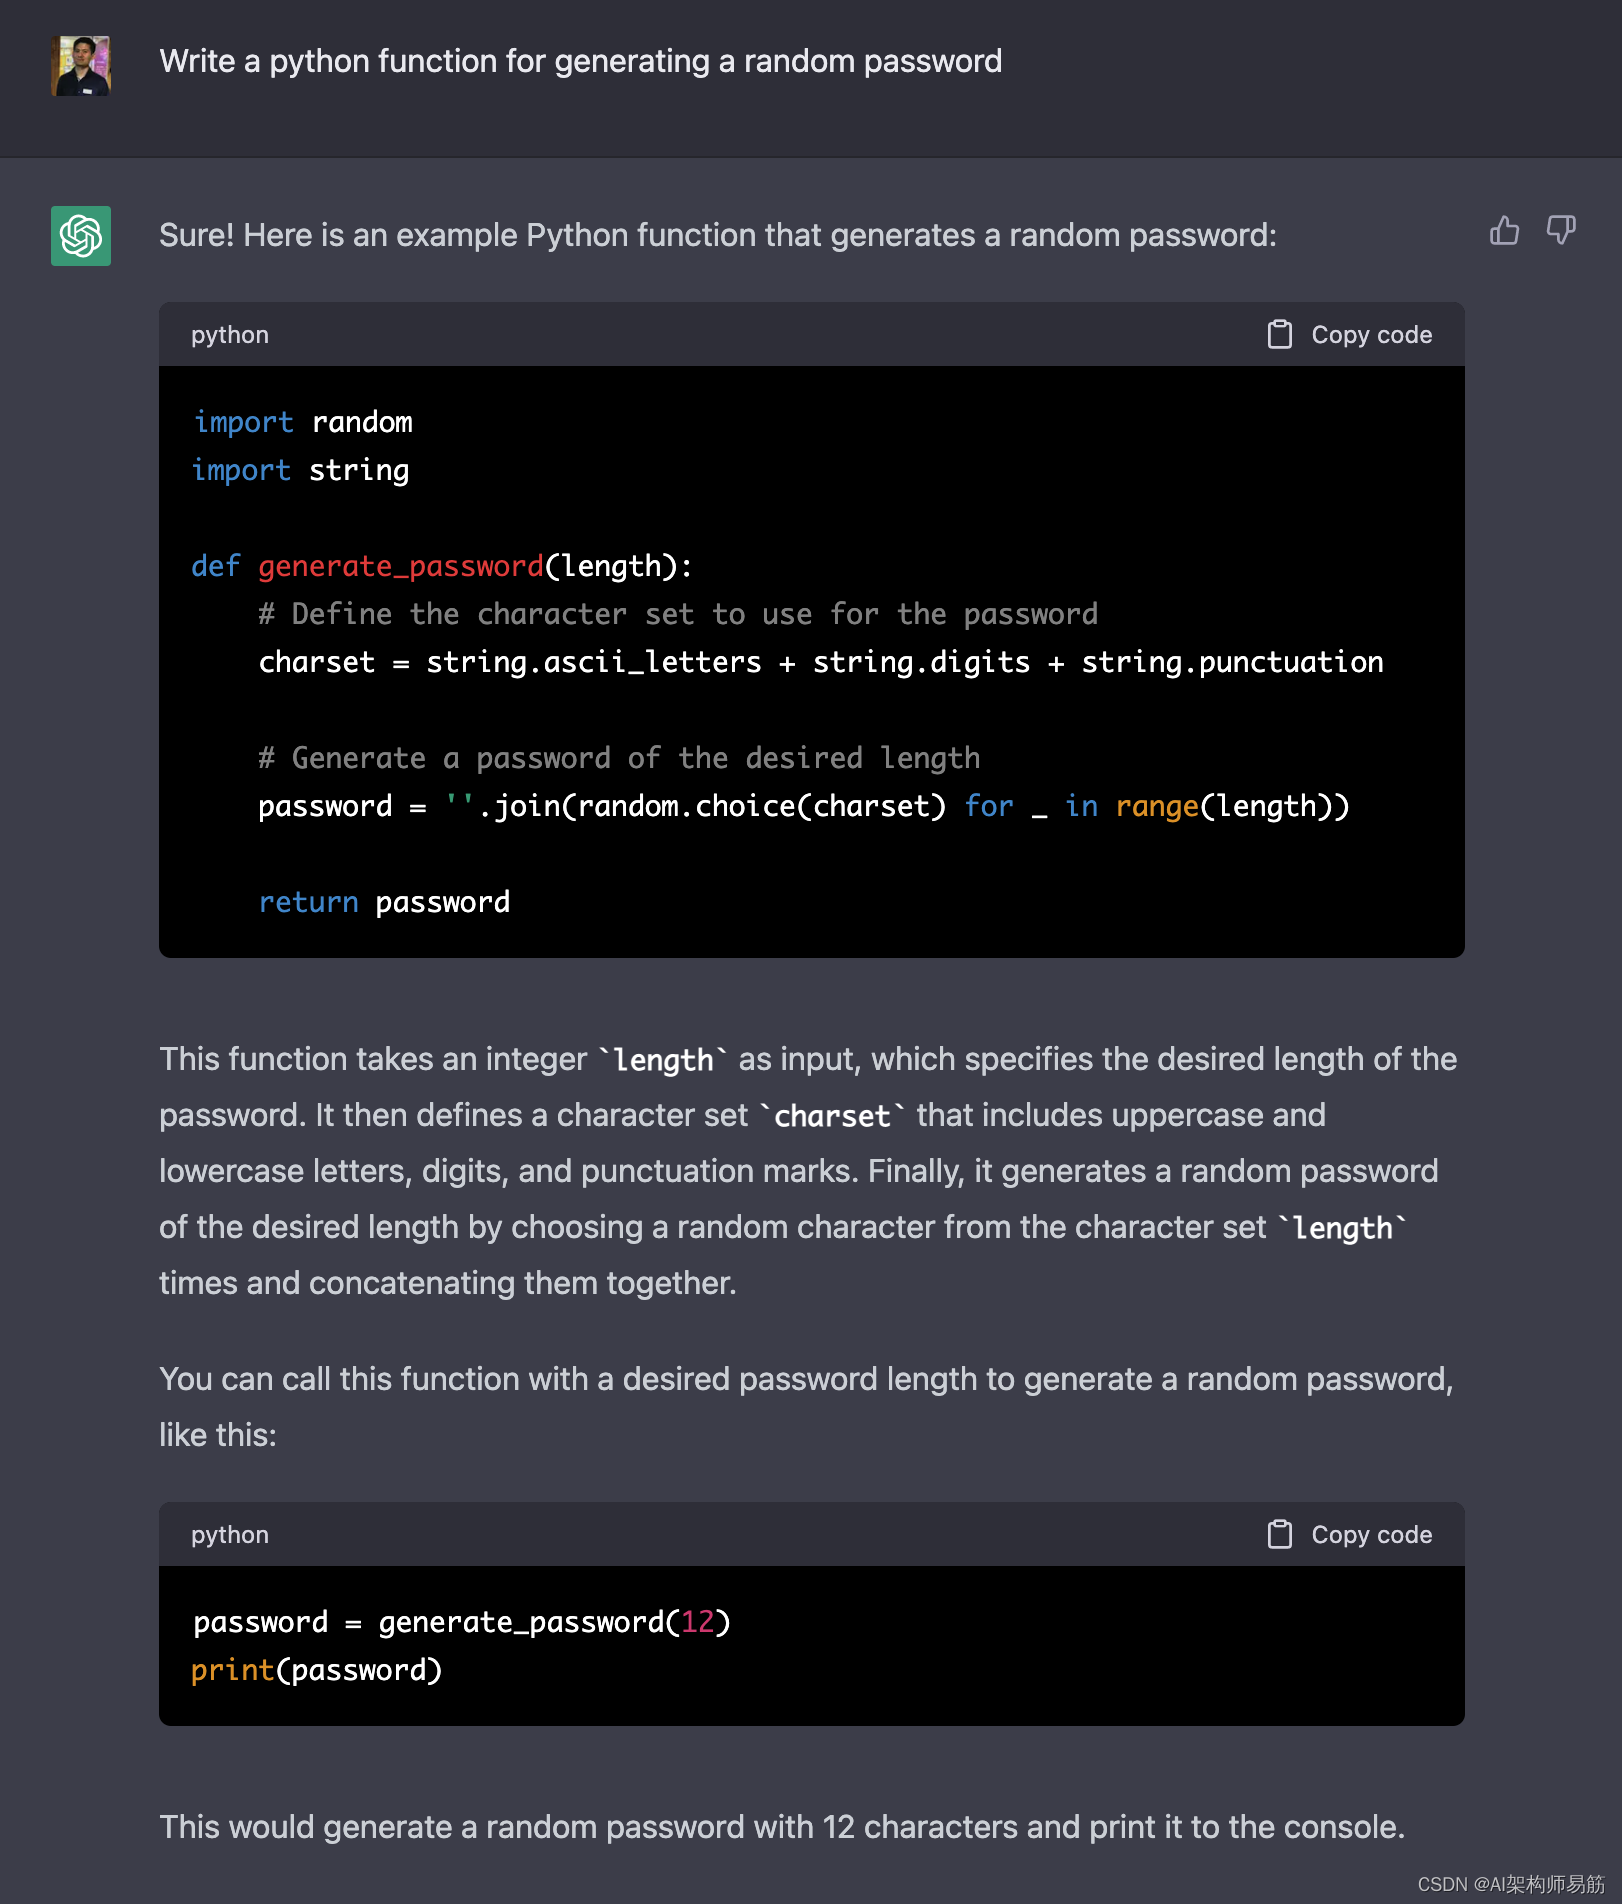Click the 'import string' code line

[x=301, y=470]
